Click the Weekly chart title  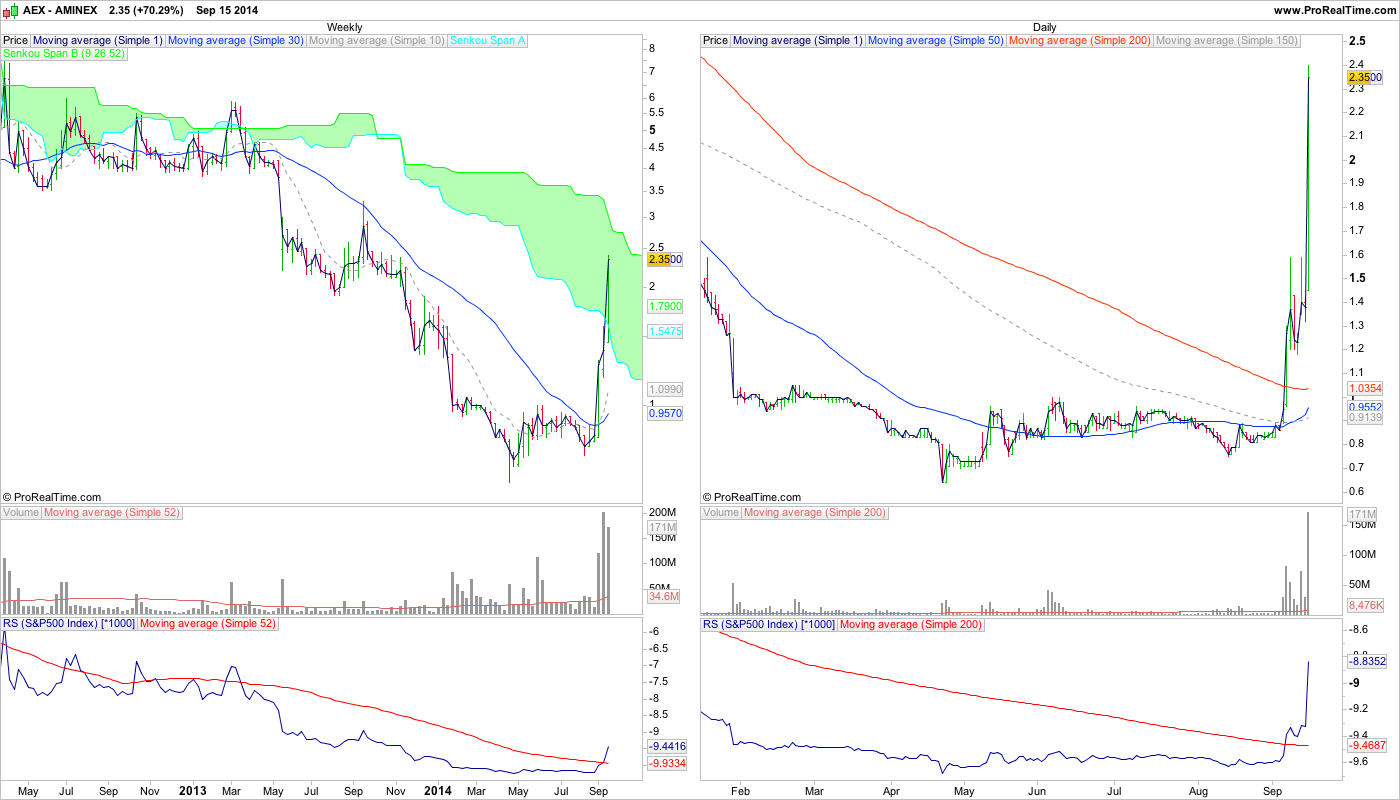pos(345,27)
